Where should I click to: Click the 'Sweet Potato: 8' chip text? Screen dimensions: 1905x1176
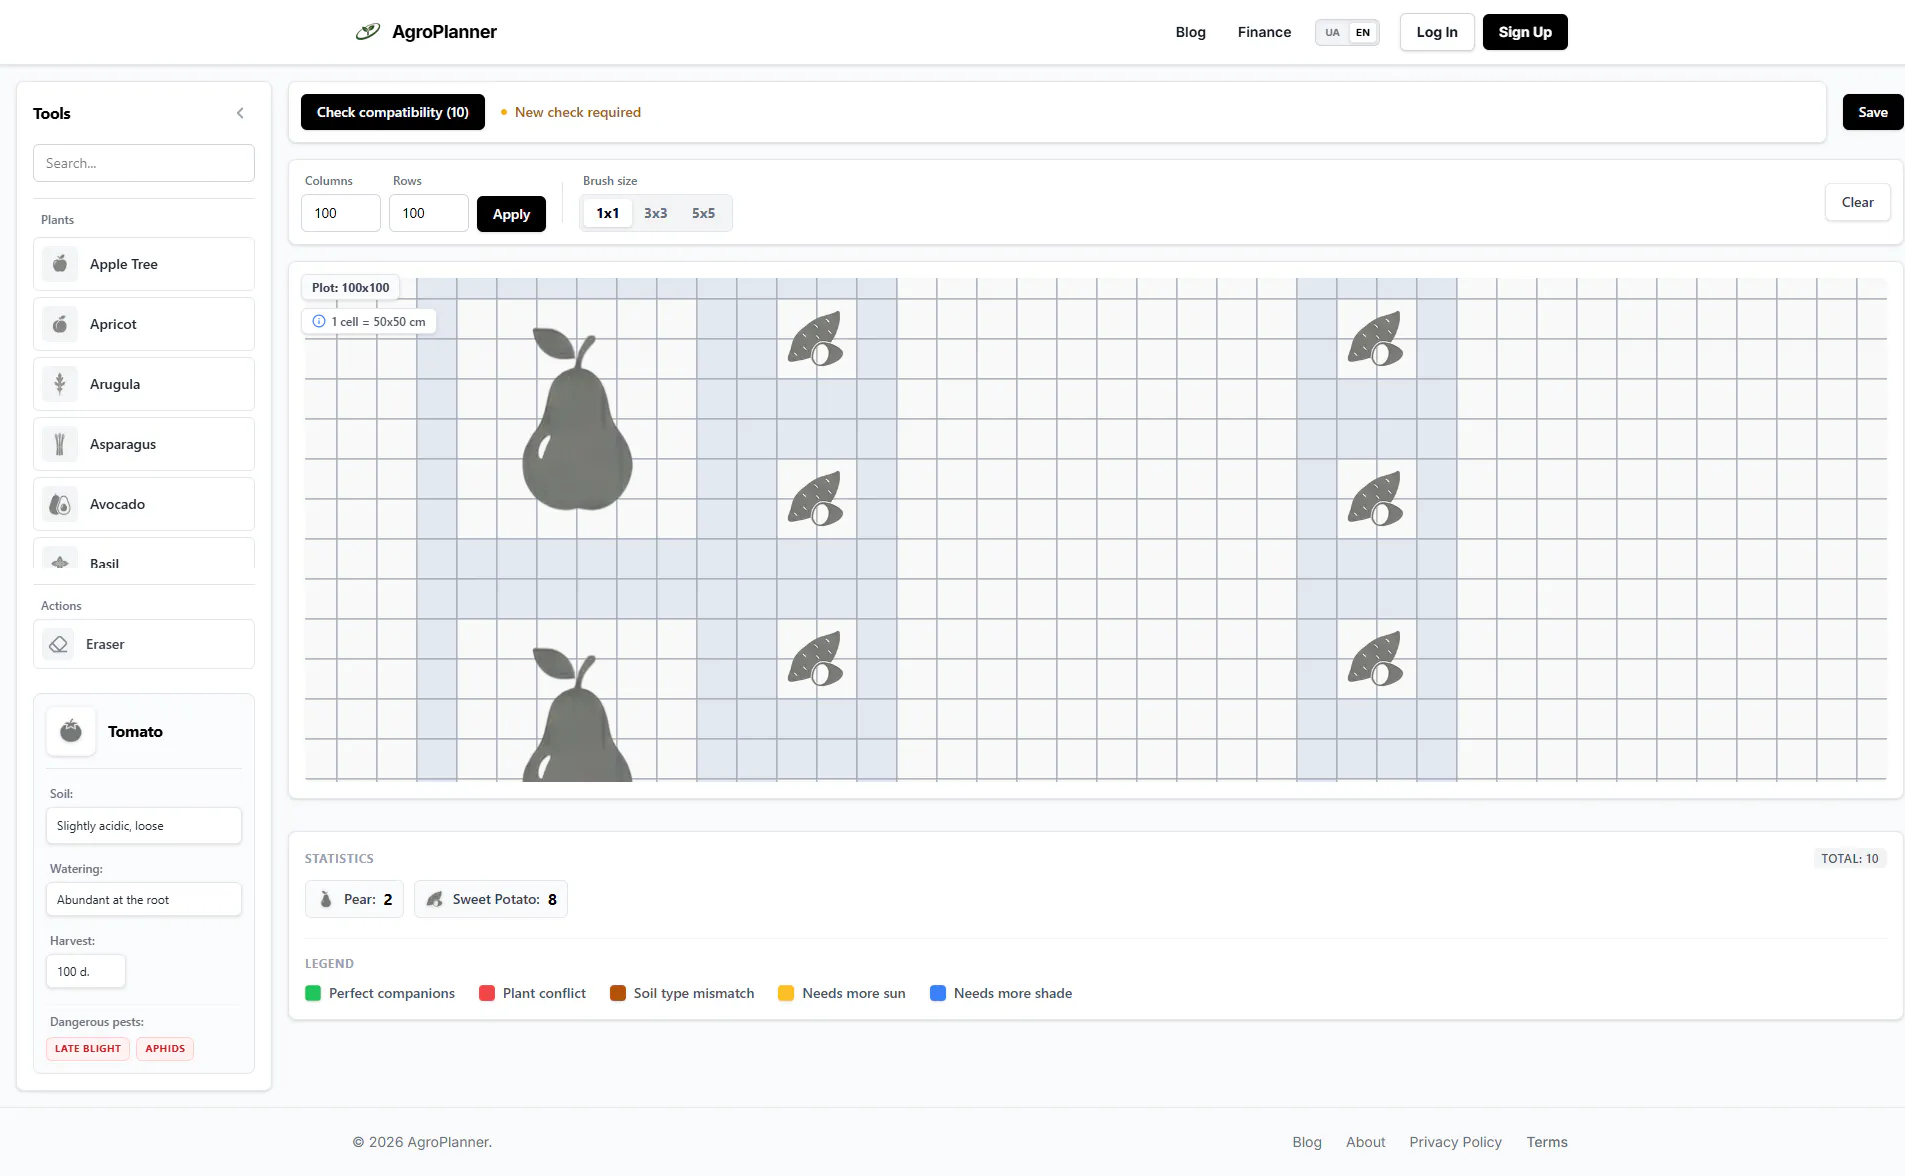coord(504,899)
